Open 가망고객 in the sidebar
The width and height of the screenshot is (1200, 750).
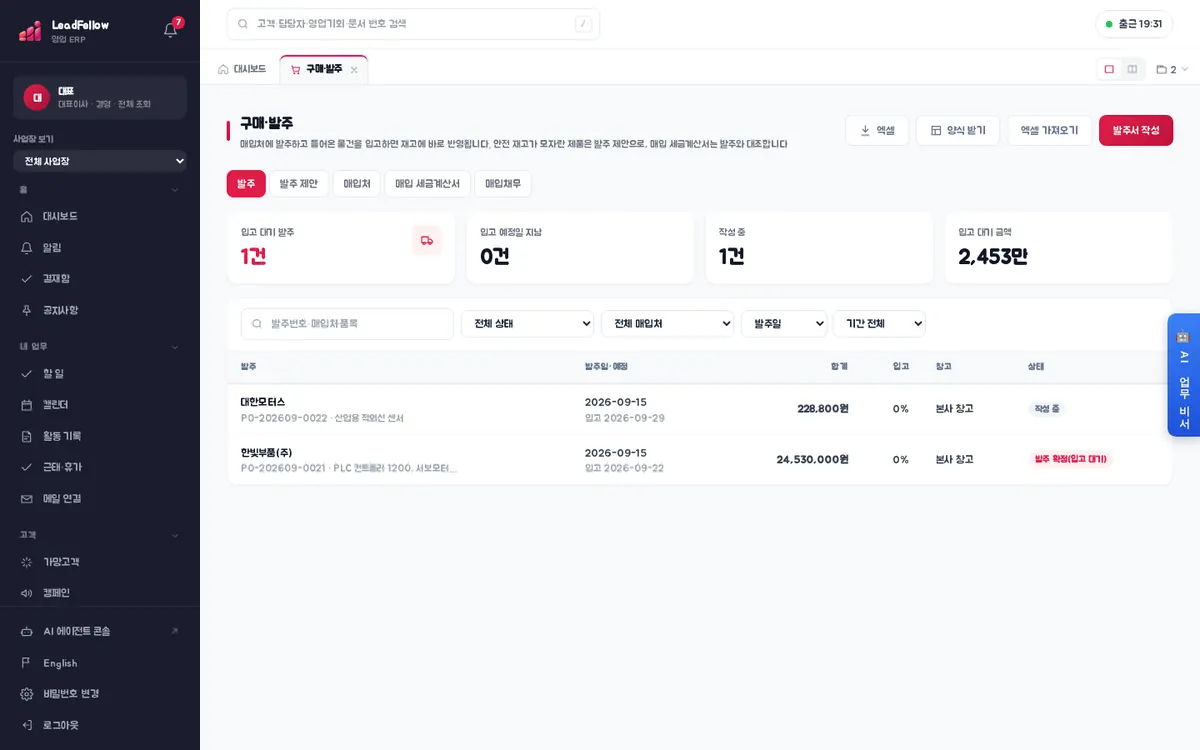pyautogui.click(x=100, y=562)
